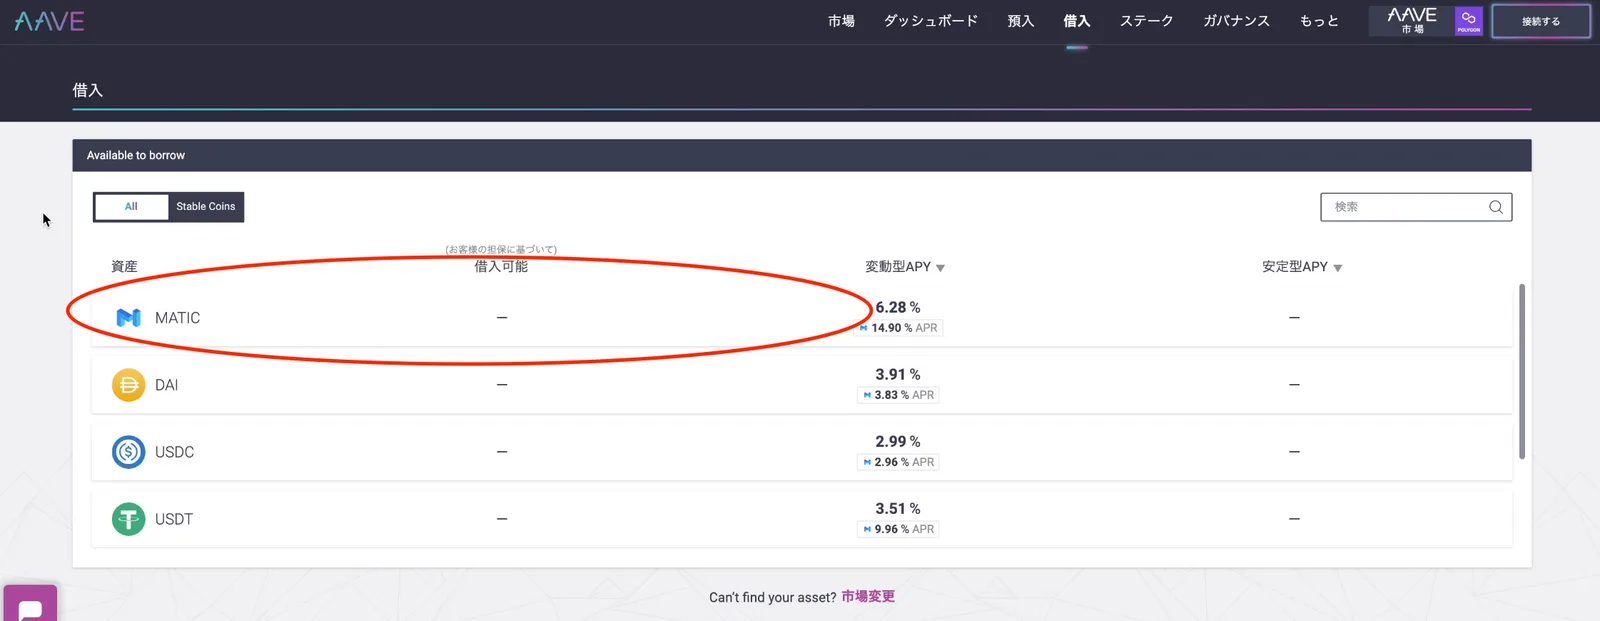Image resolution: width=1600 pixels, height=621 pixels.
Task: Click the MATIC asset name
Action: [178, 318]
